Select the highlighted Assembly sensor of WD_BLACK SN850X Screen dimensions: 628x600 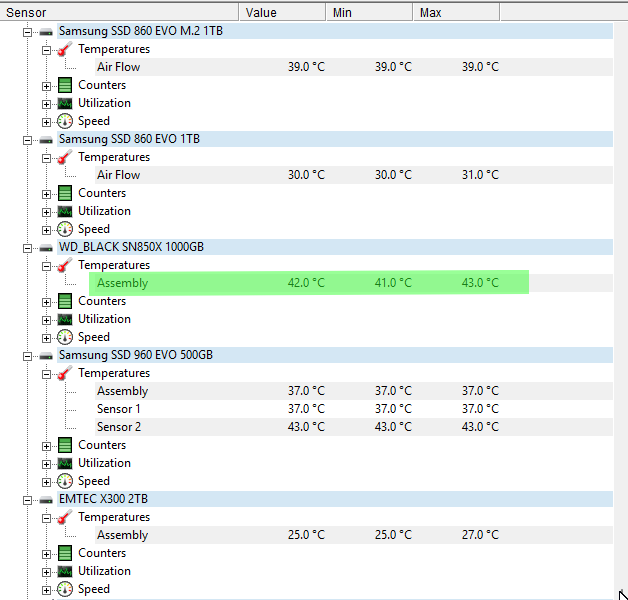click(309, 283)
